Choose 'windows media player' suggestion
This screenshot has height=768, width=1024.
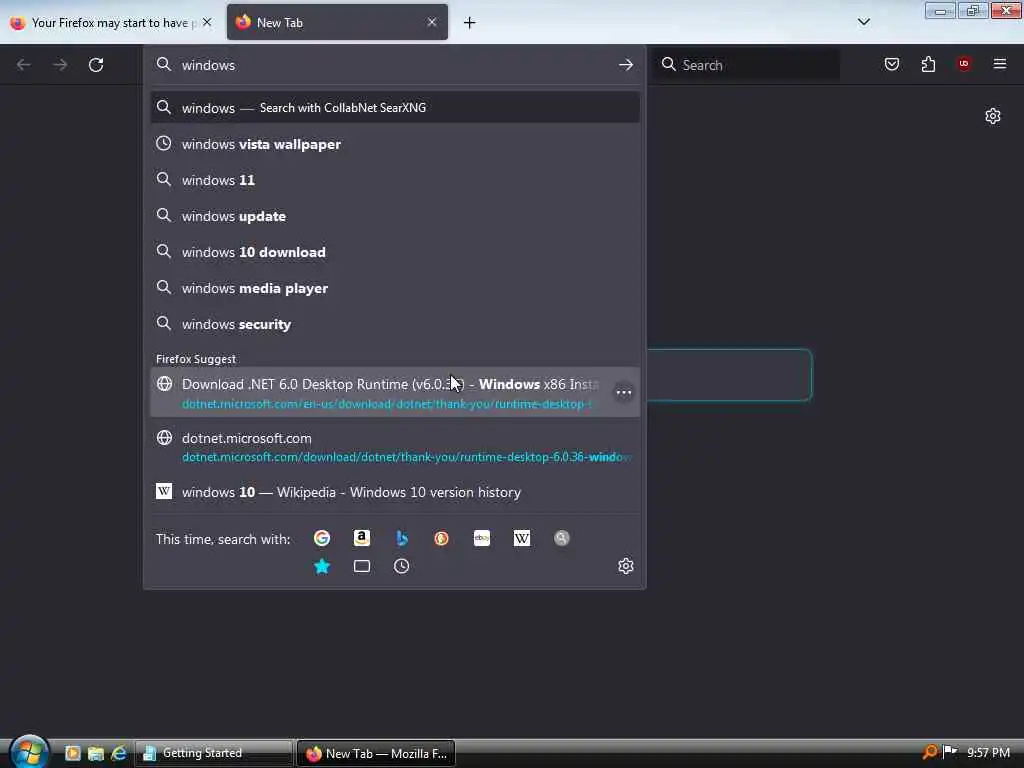395,287
